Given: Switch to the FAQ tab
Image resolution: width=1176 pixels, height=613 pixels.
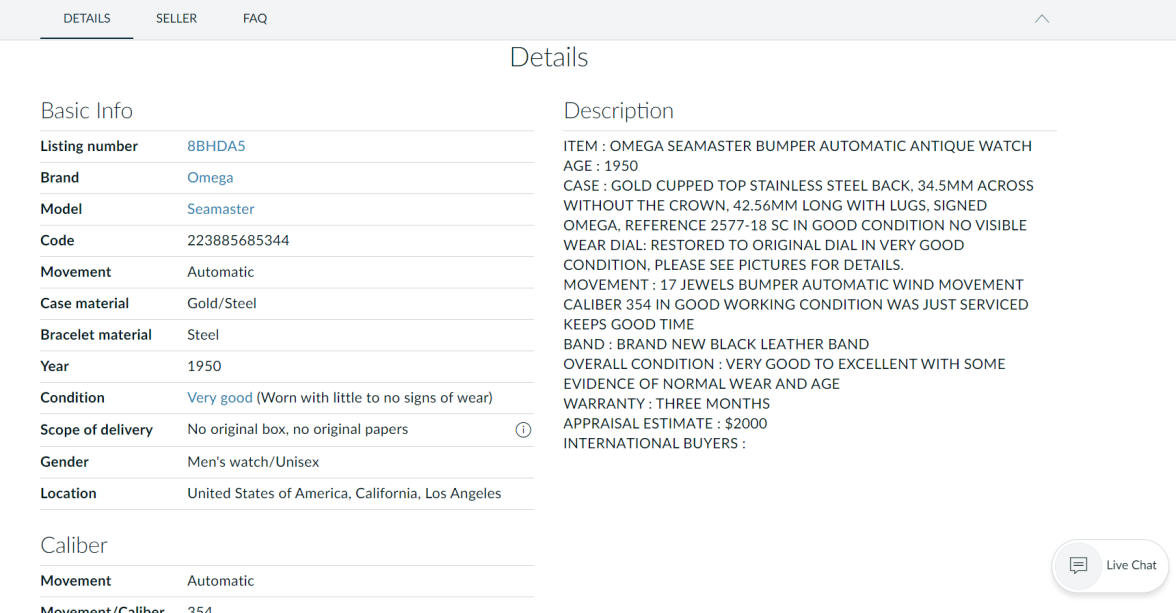Looking at the screenshot, I should [x=255, y=18].
